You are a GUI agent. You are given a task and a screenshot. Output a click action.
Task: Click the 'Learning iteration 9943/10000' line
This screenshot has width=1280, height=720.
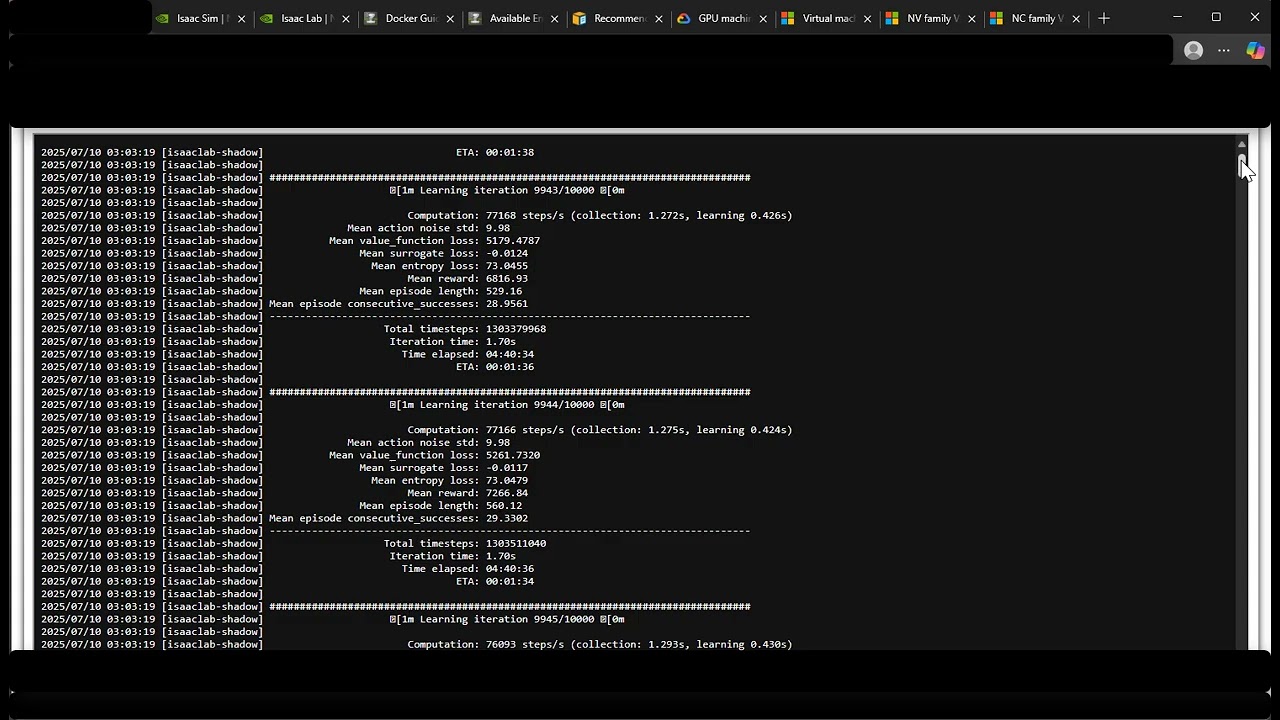click(x=507, y=190)
